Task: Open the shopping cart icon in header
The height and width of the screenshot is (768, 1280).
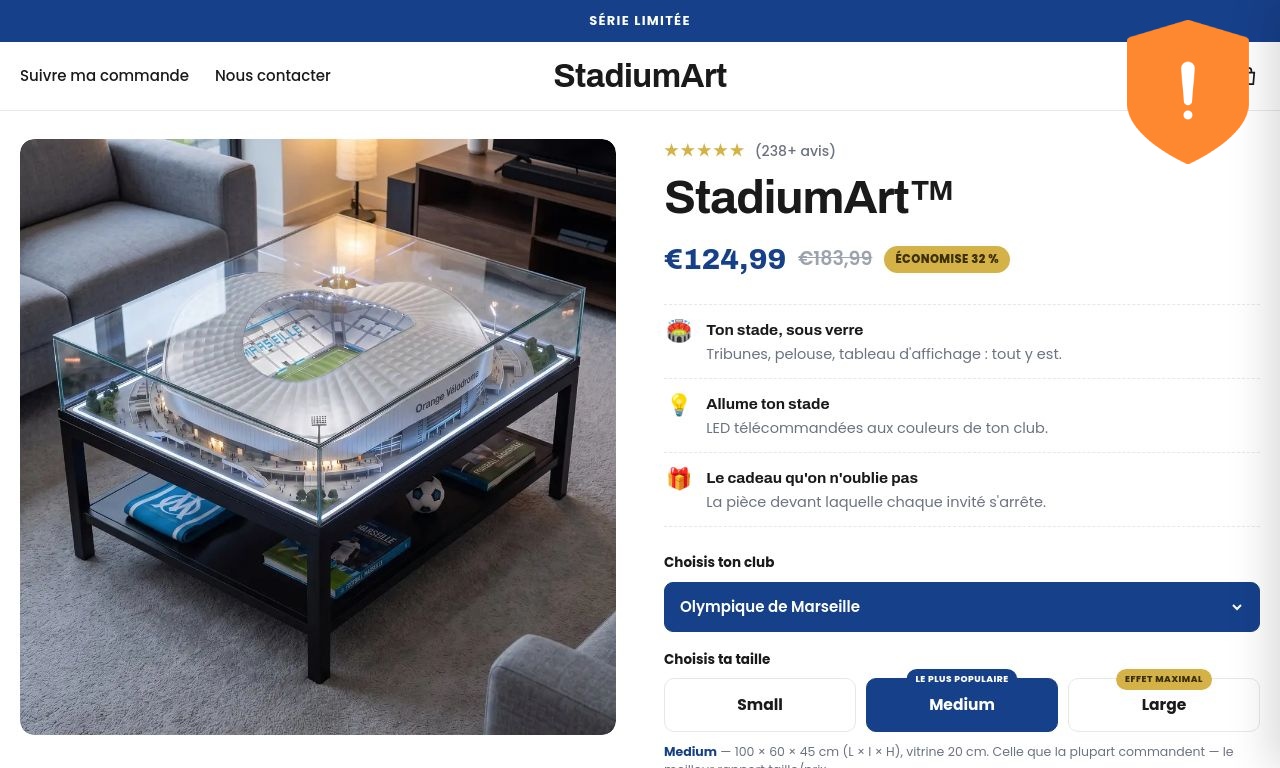Action: coord(1251,76)
